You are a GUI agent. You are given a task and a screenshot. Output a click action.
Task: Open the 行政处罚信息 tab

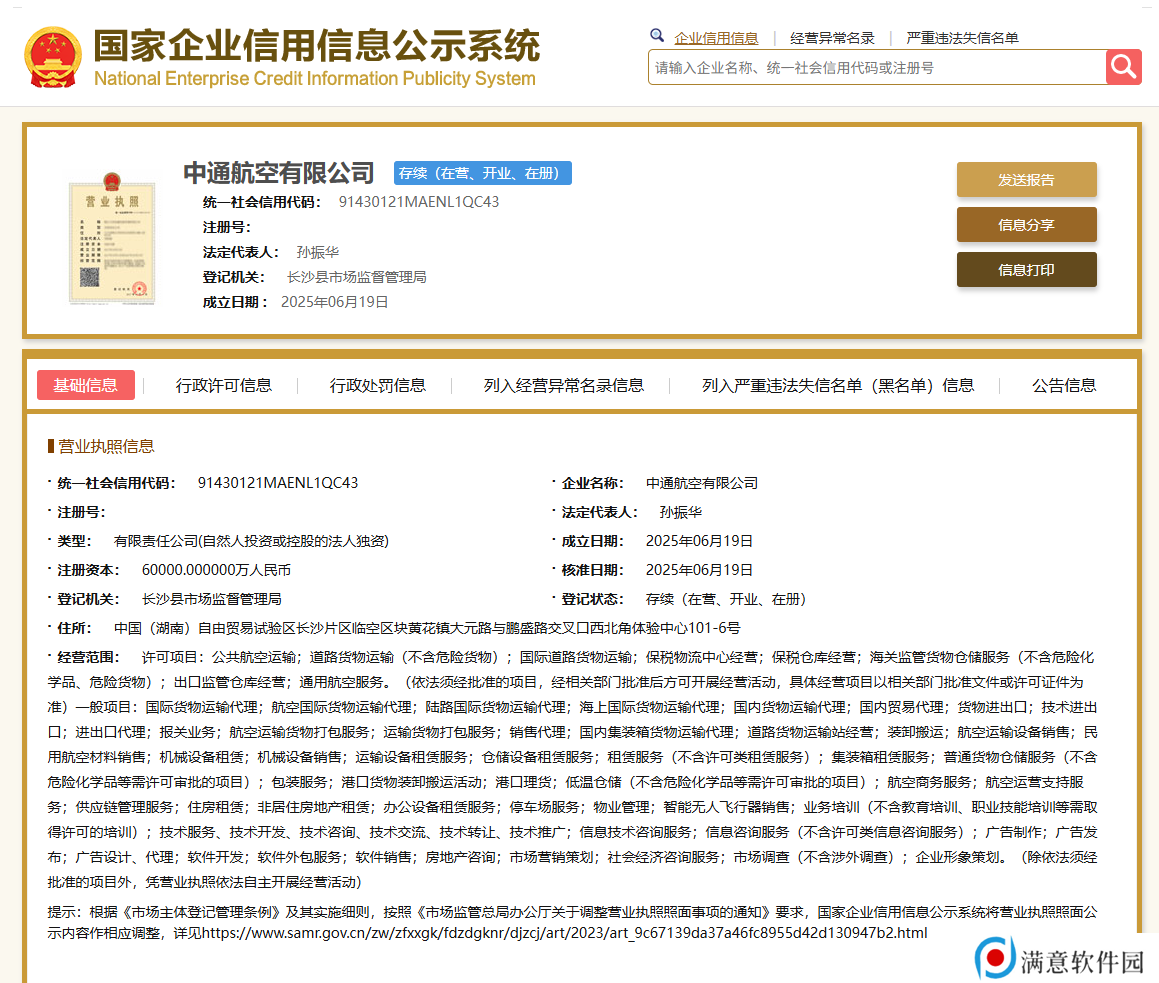pyautogui.click(x=378, y=385)
